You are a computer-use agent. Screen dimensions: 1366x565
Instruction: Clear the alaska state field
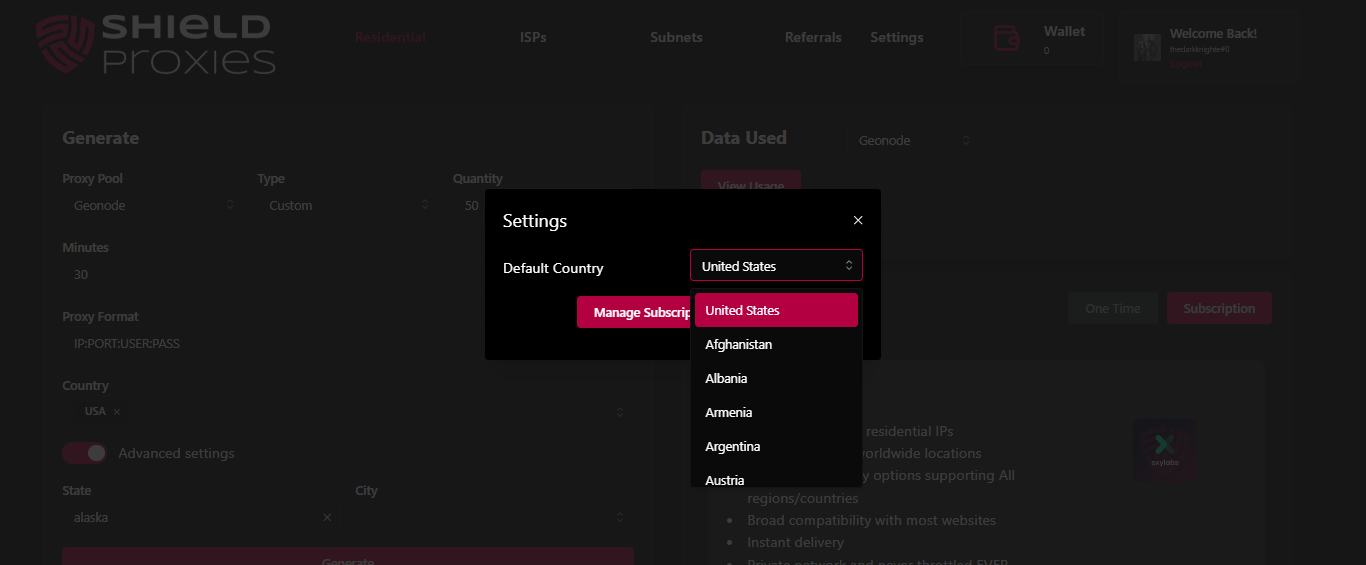pyautogui.click(x=327, y=518)
